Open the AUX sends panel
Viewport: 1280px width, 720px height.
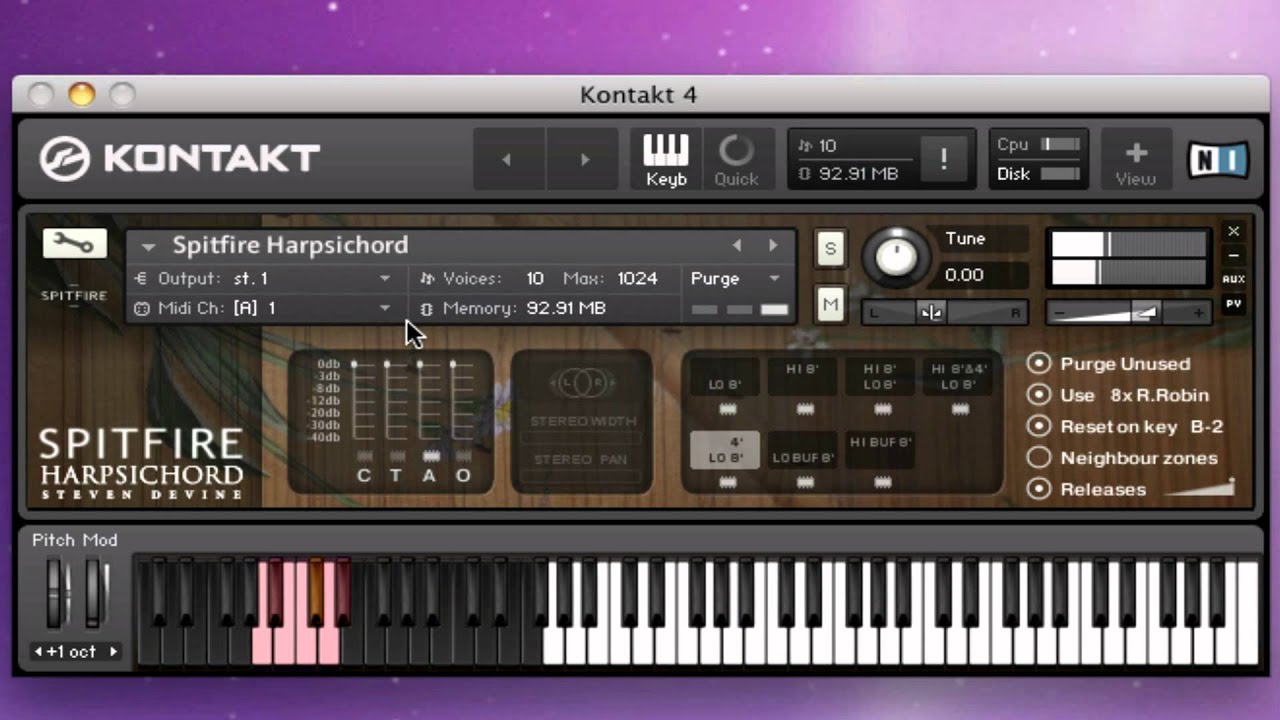click(1234, 279)
